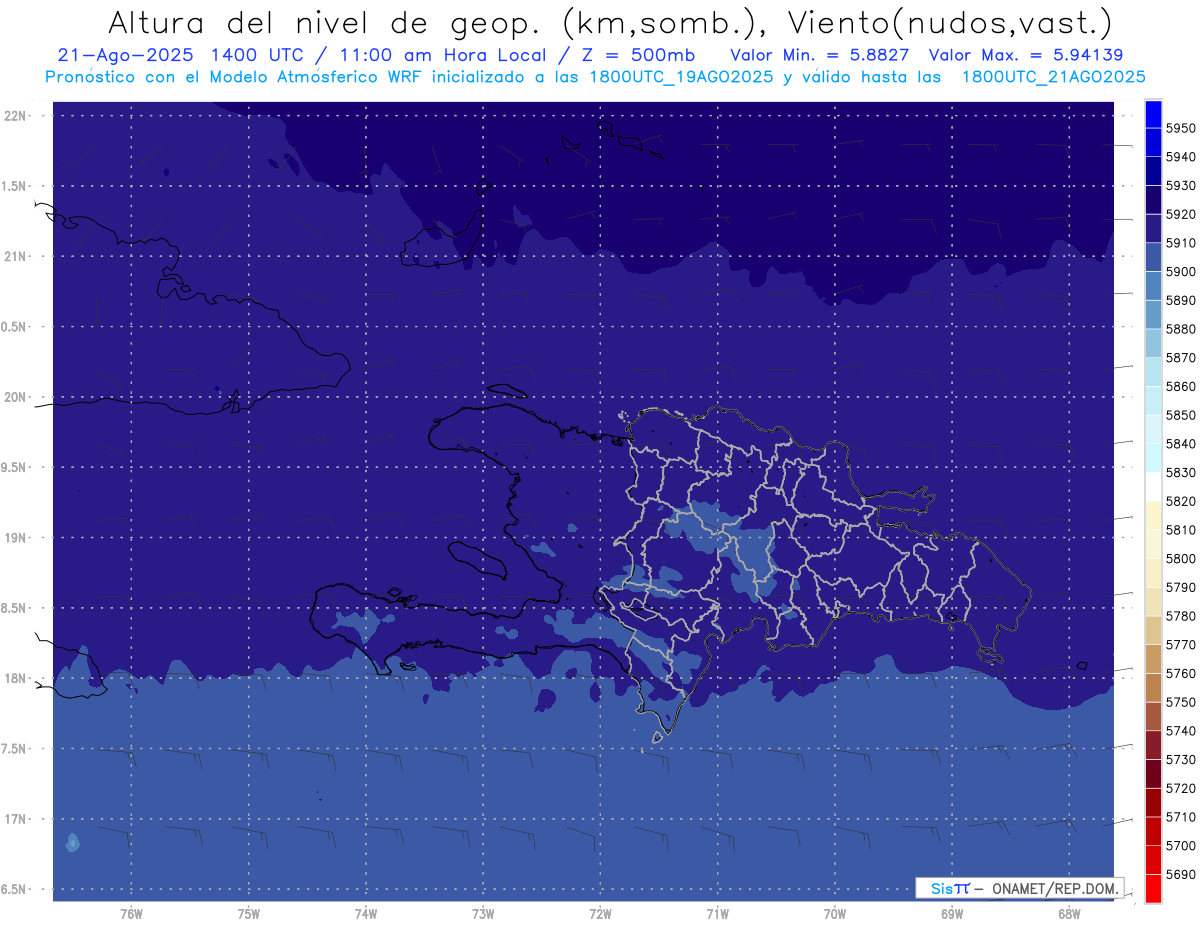1200x927 pixels.
Task: Click the '18N' latitude axis label
Action: point(15,678)
